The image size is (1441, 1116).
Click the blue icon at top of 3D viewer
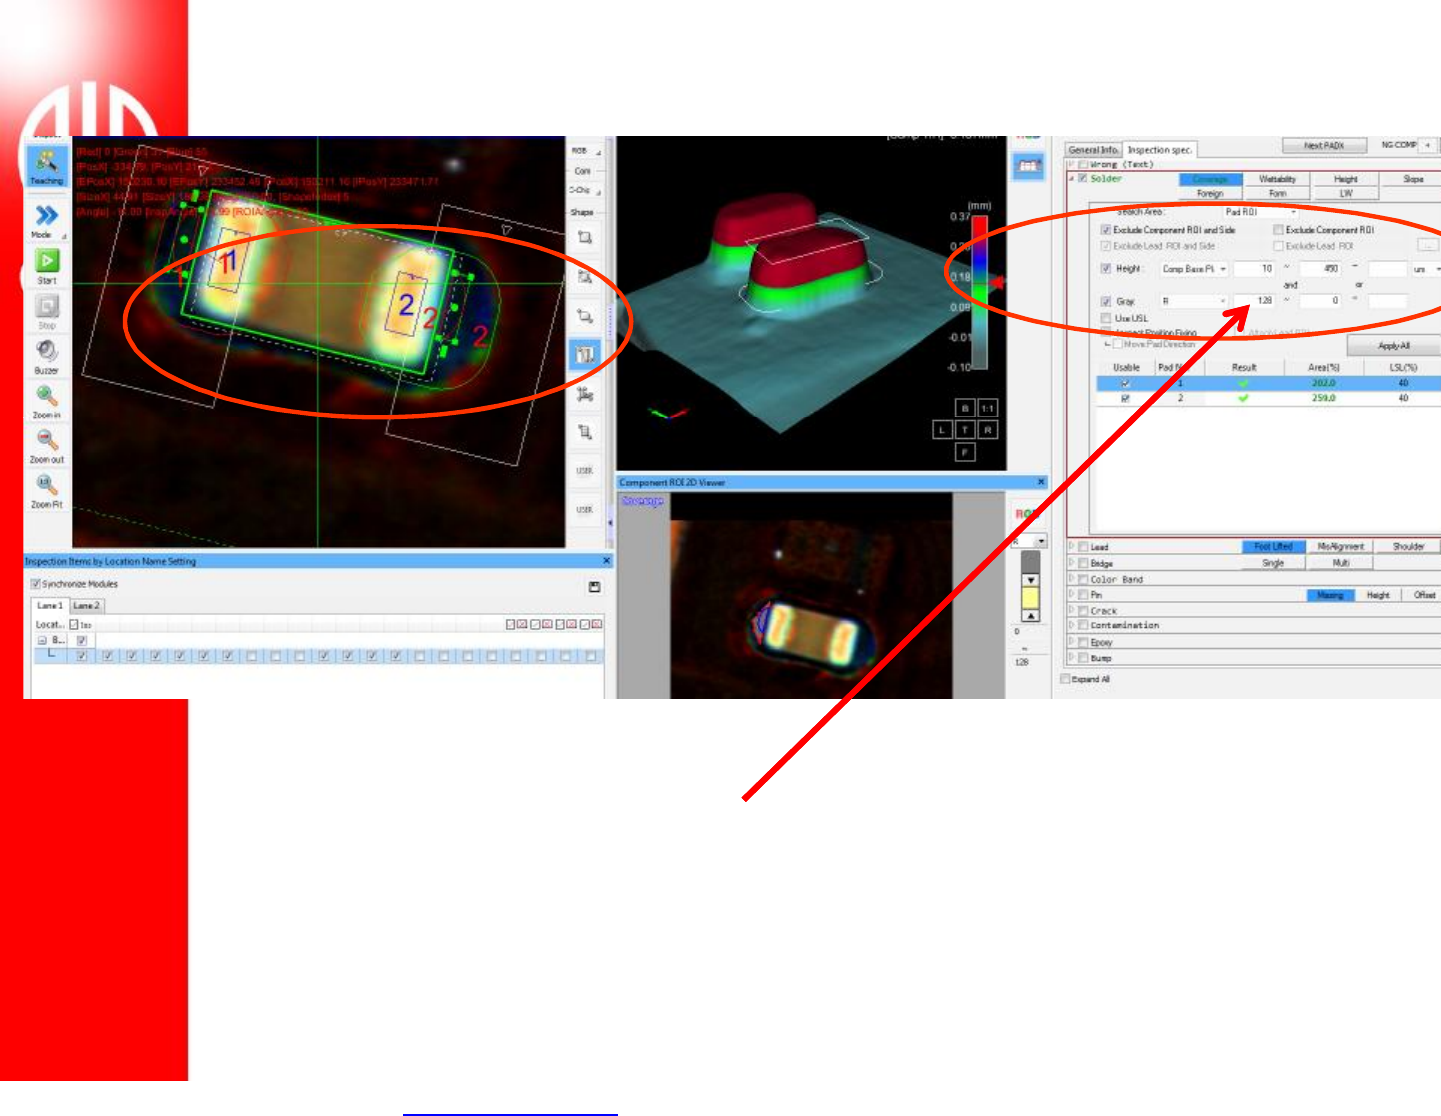[1029, 166]
